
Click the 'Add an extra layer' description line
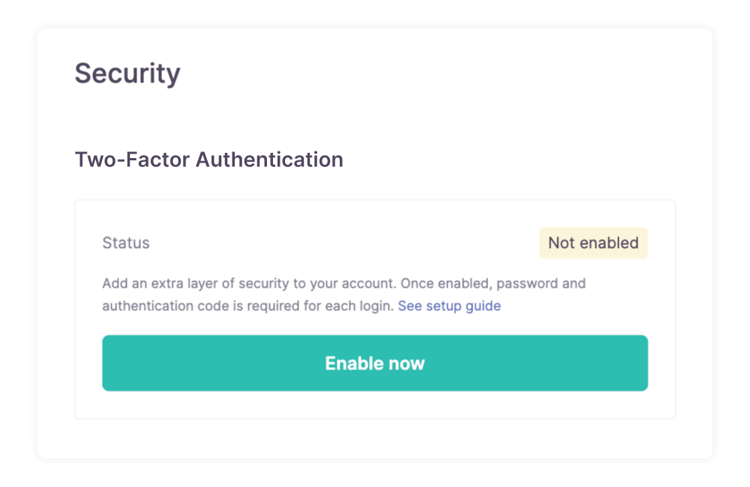tap(300, 283)
